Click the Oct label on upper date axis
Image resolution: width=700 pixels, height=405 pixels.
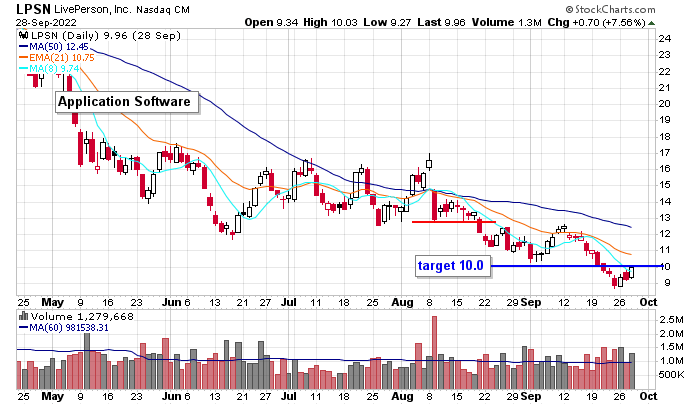point(648,302)
